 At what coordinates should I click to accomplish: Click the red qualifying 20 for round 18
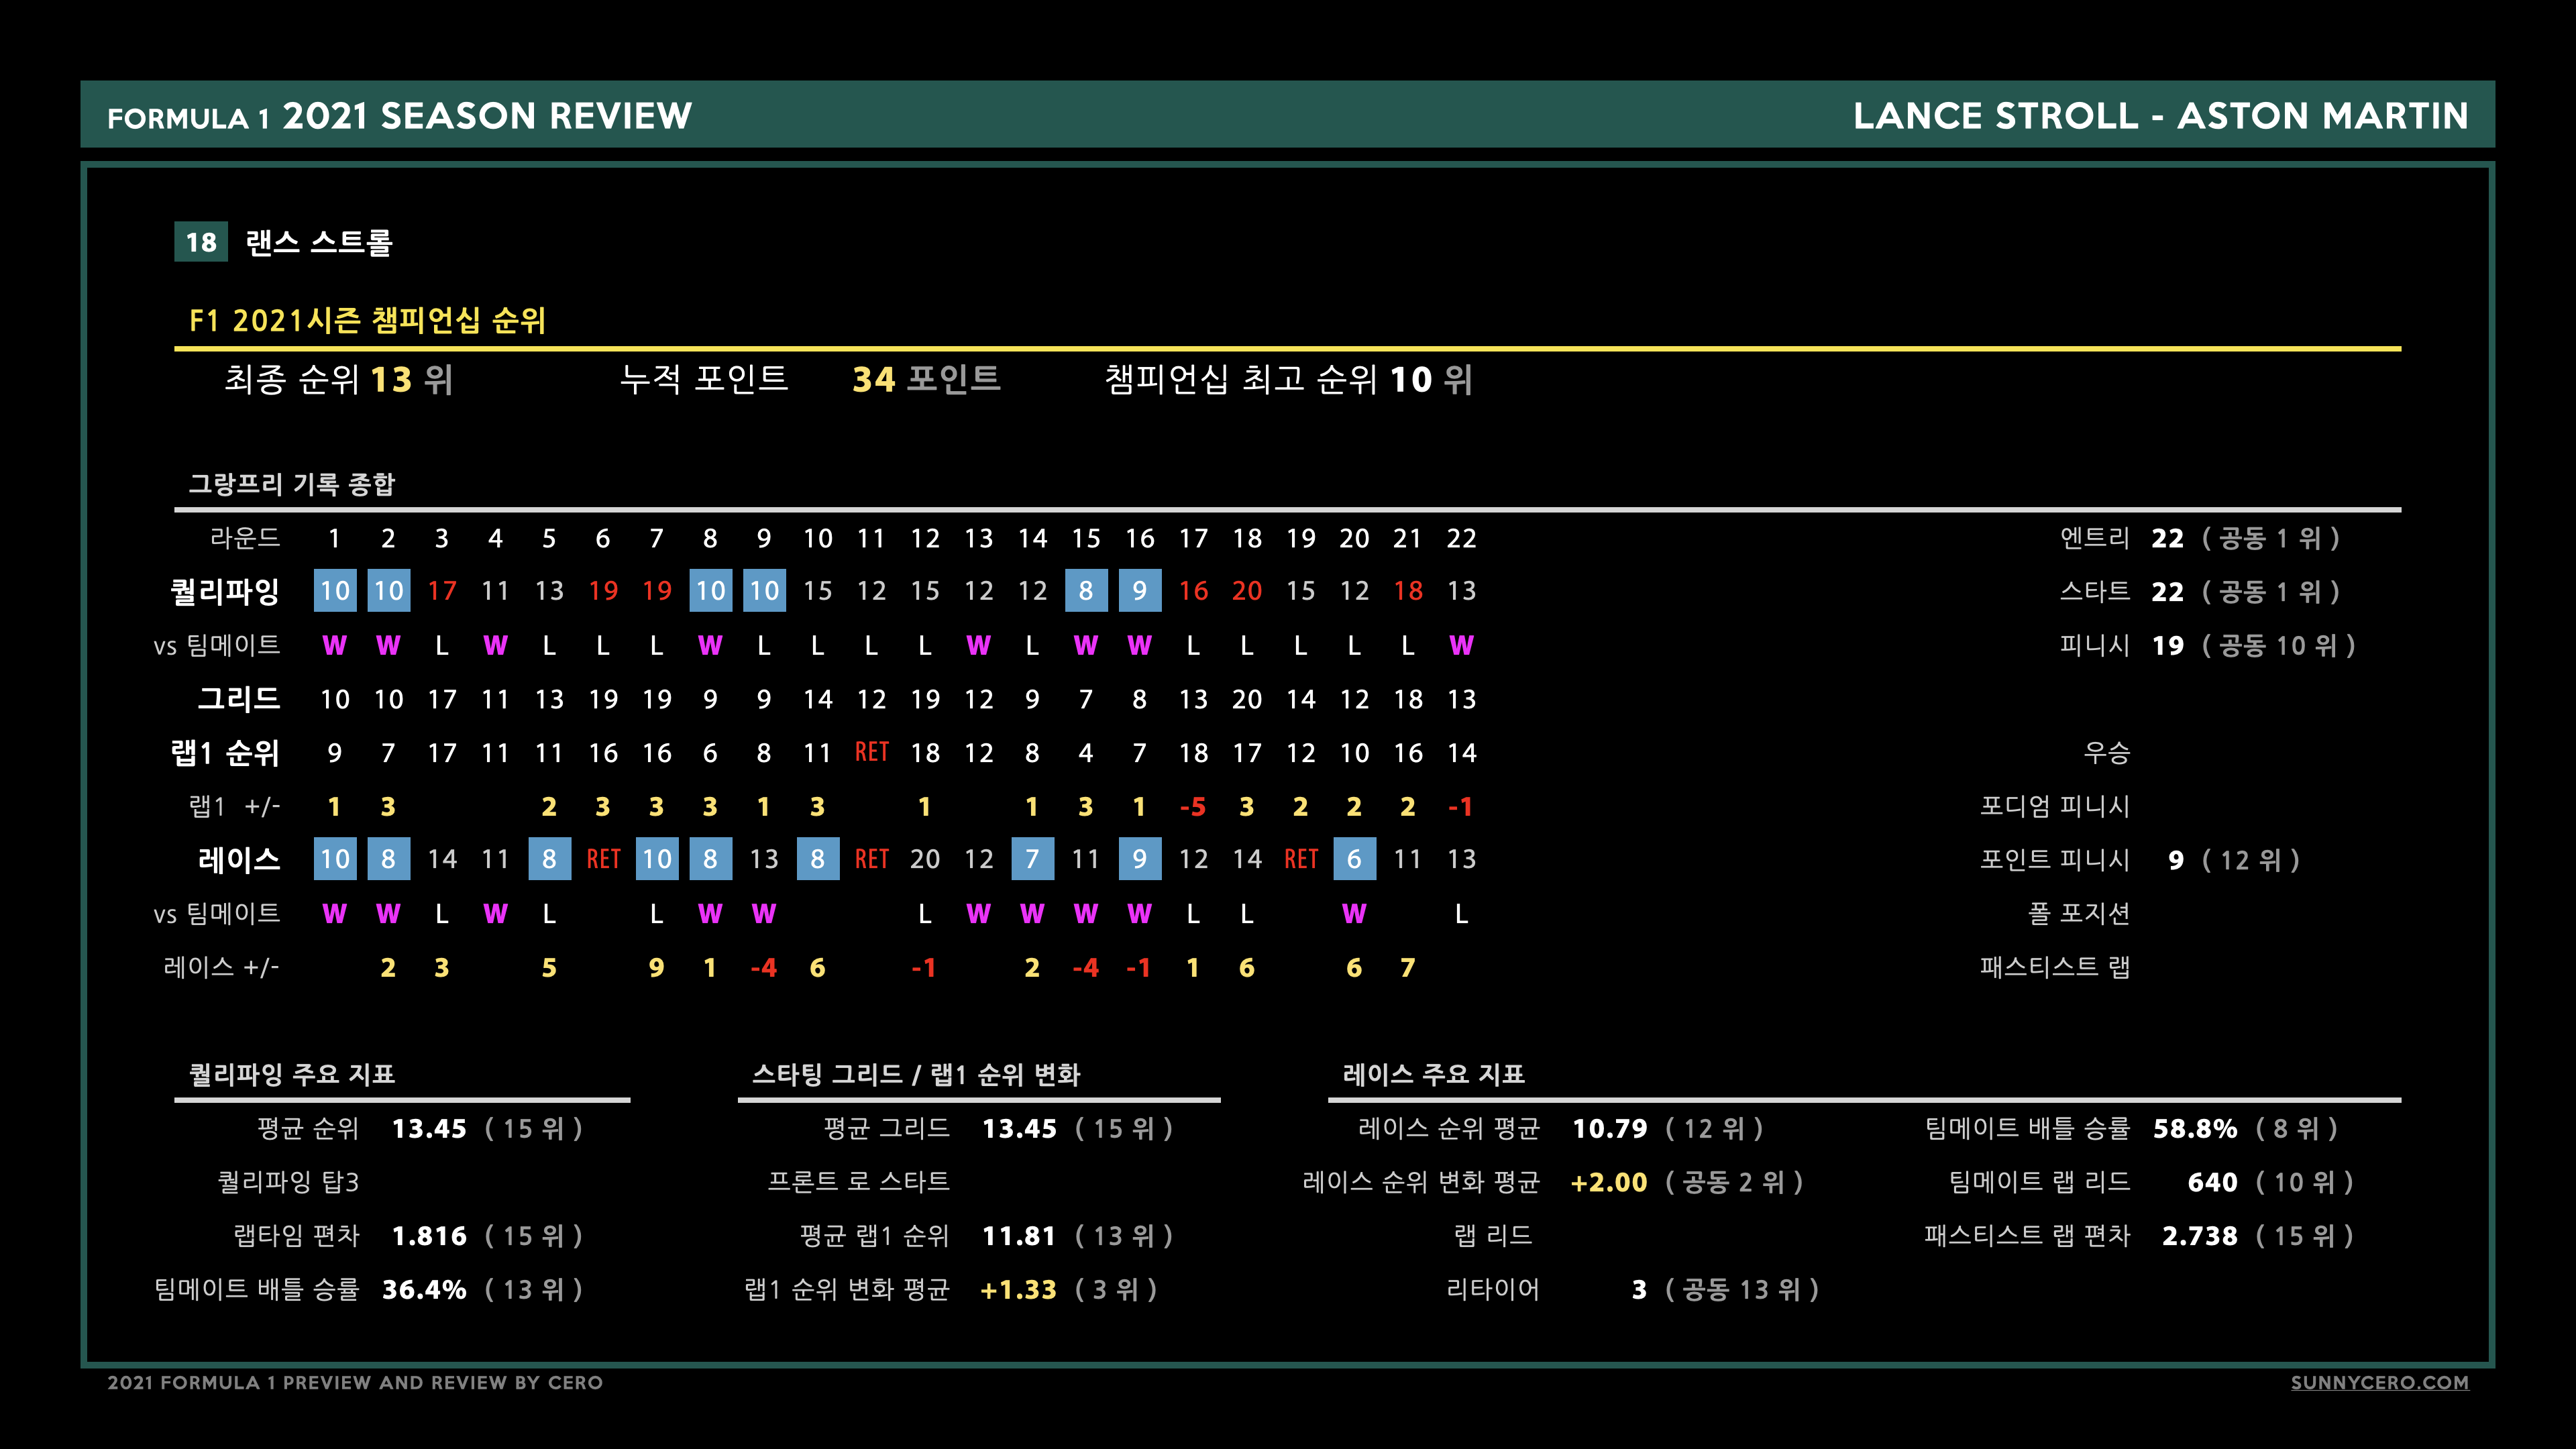(1247, 591)
